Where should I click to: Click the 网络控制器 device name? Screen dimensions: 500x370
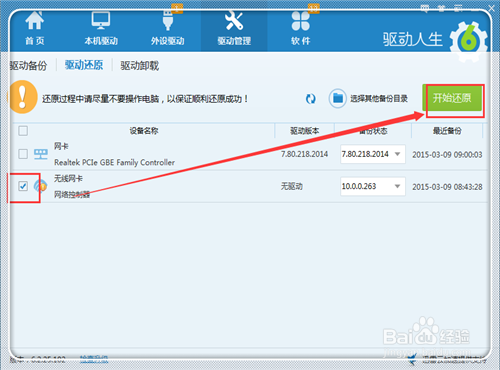tap(72, 194)
